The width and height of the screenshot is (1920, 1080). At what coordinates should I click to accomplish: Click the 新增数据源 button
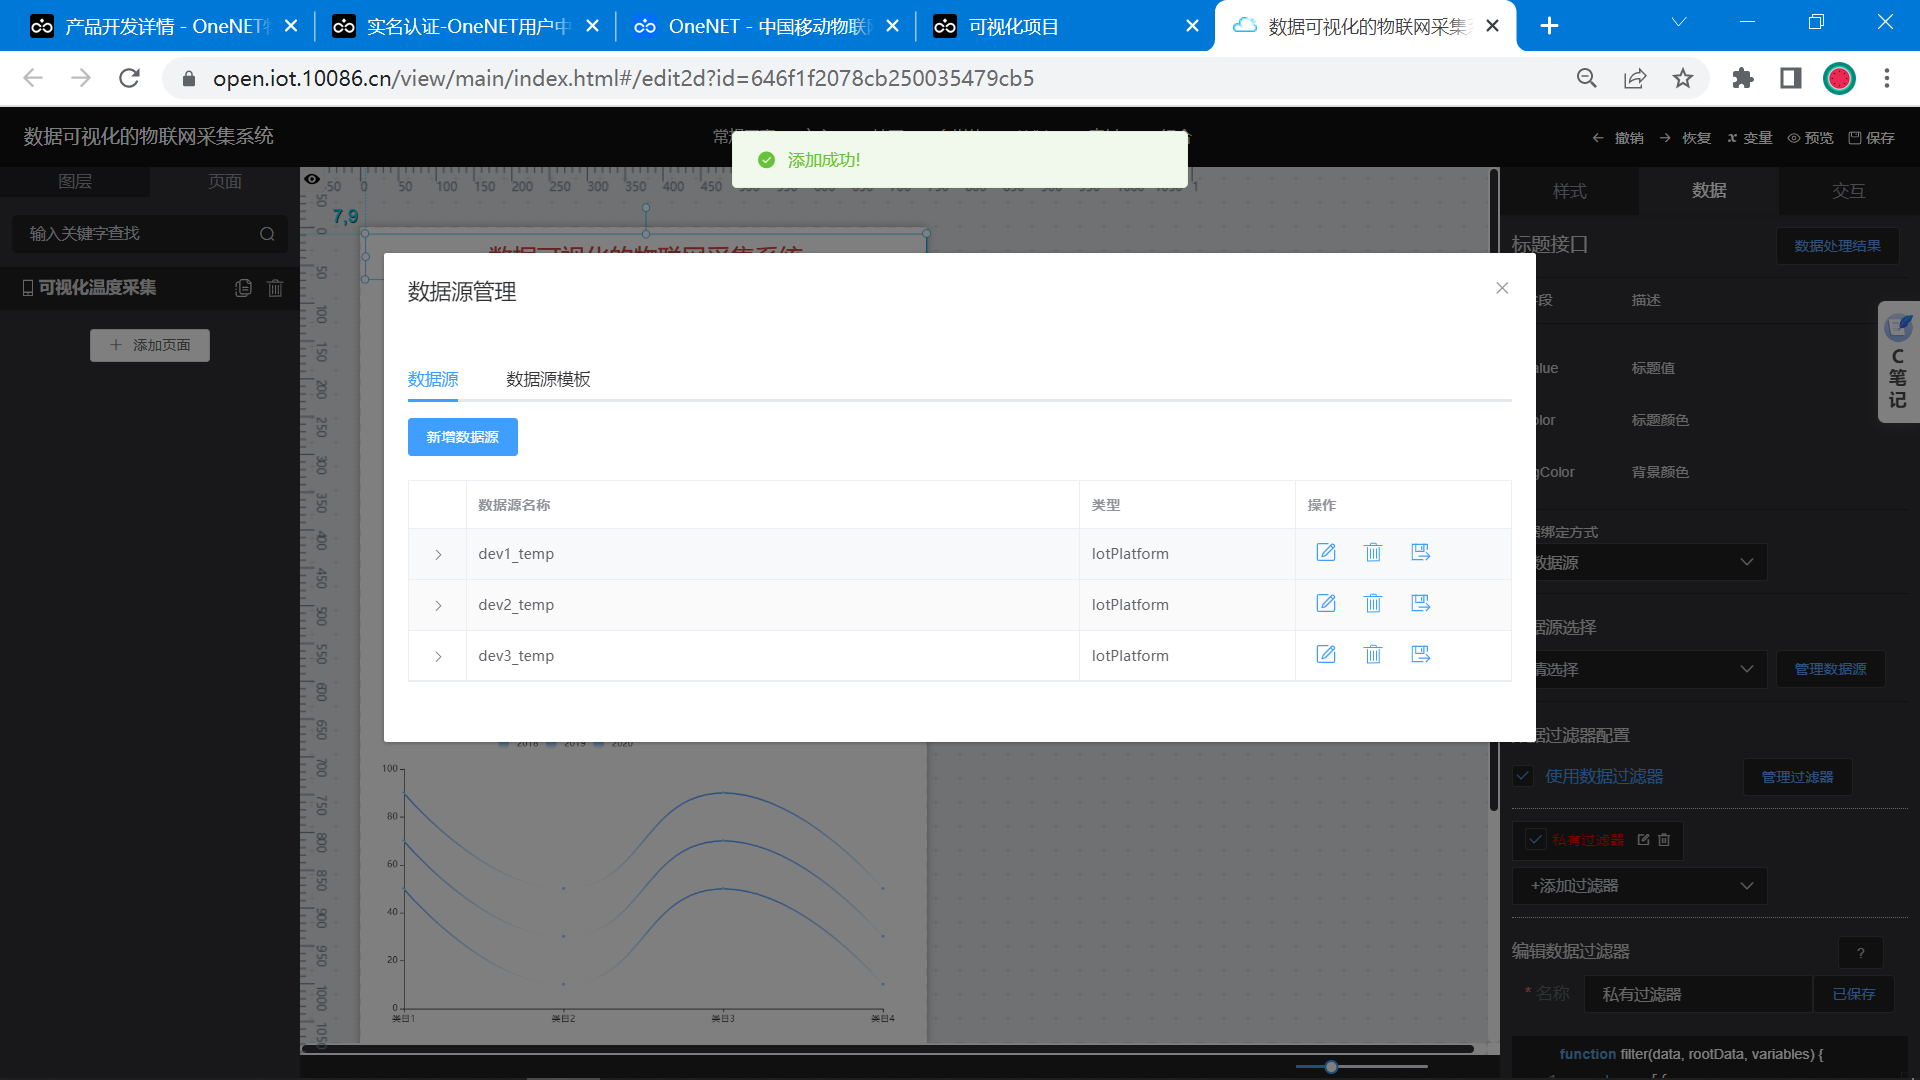pos(462,437)
